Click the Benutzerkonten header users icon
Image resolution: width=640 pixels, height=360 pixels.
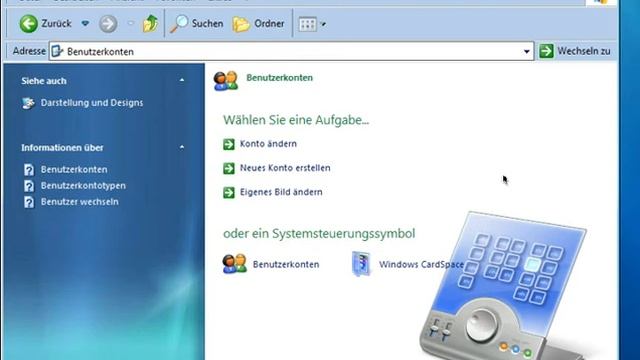pos(226,80)
